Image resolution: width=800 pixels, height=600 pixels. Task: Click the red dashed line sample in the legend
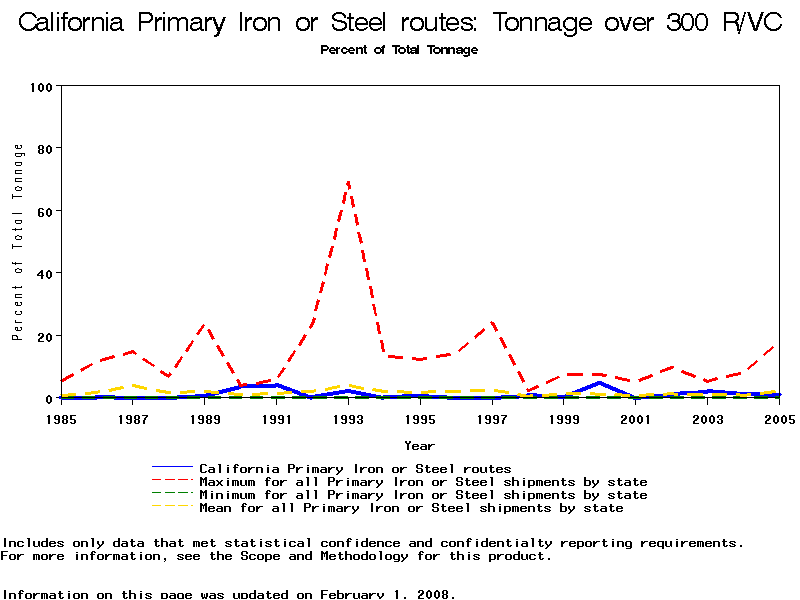[x=171, y=482]
